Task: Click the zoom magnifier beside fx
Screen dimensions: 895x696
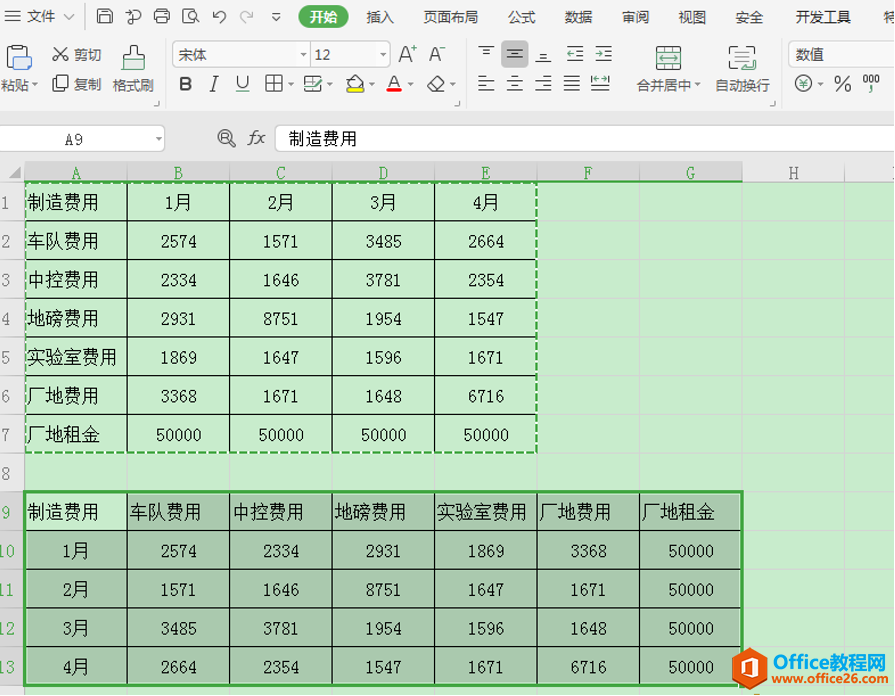Action: tap(227, 138)
